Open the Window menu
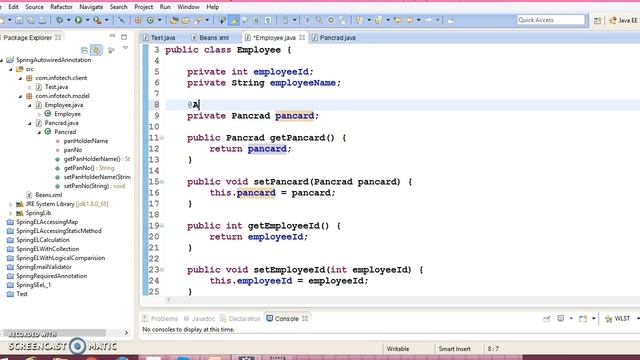The width and height of the screenshot is (640, 360). tap(188, 7)
